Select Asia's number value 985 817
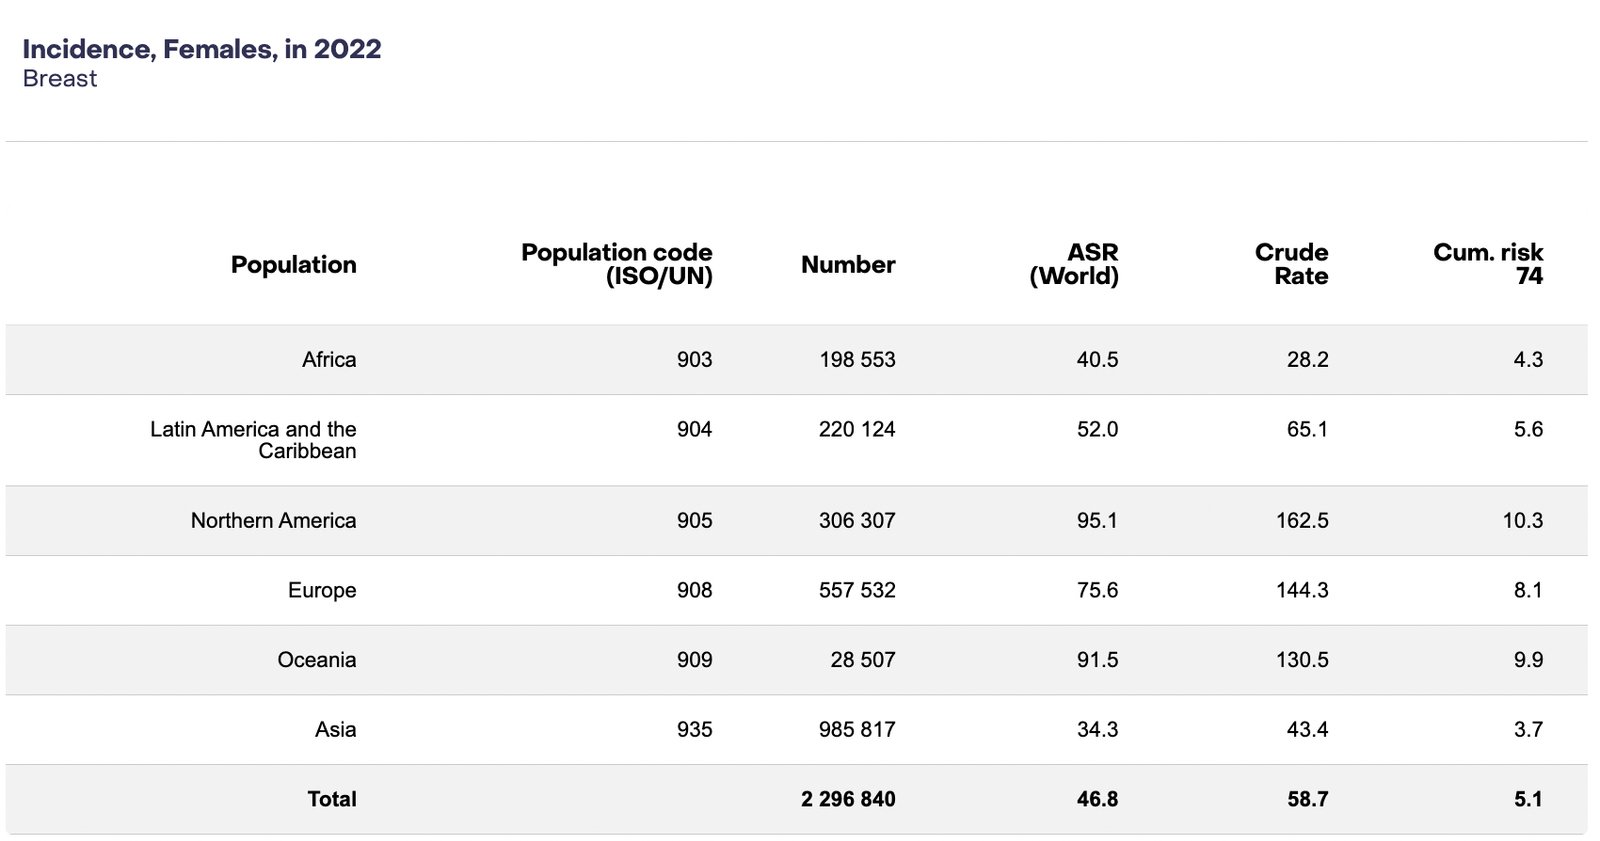Image resolution: width=1600 pixels, height=841 pixels. [857, 730]
